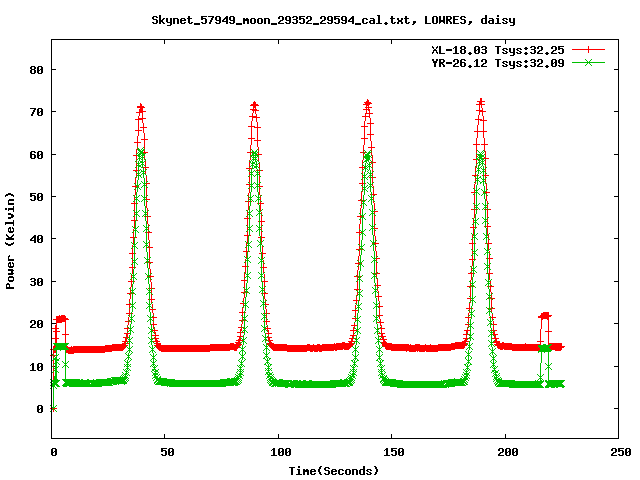
Task: Click the red calibration bump near 217 seconds
Action: (545, 316)
